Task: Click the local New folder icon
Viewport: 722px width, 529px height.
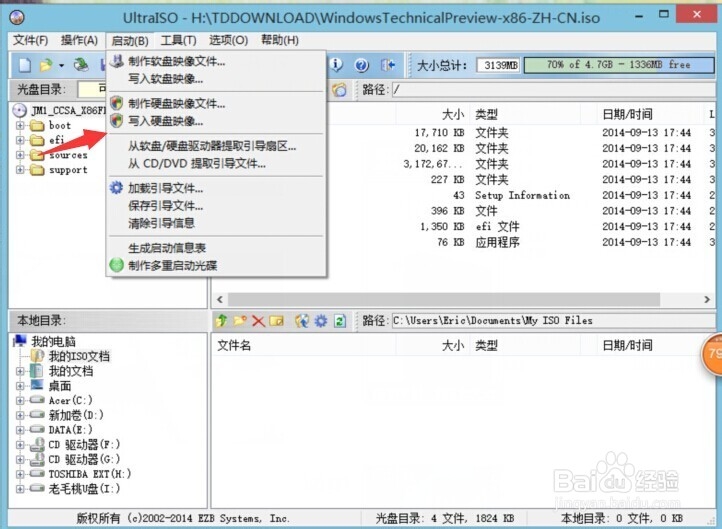Action: (240, 320)
